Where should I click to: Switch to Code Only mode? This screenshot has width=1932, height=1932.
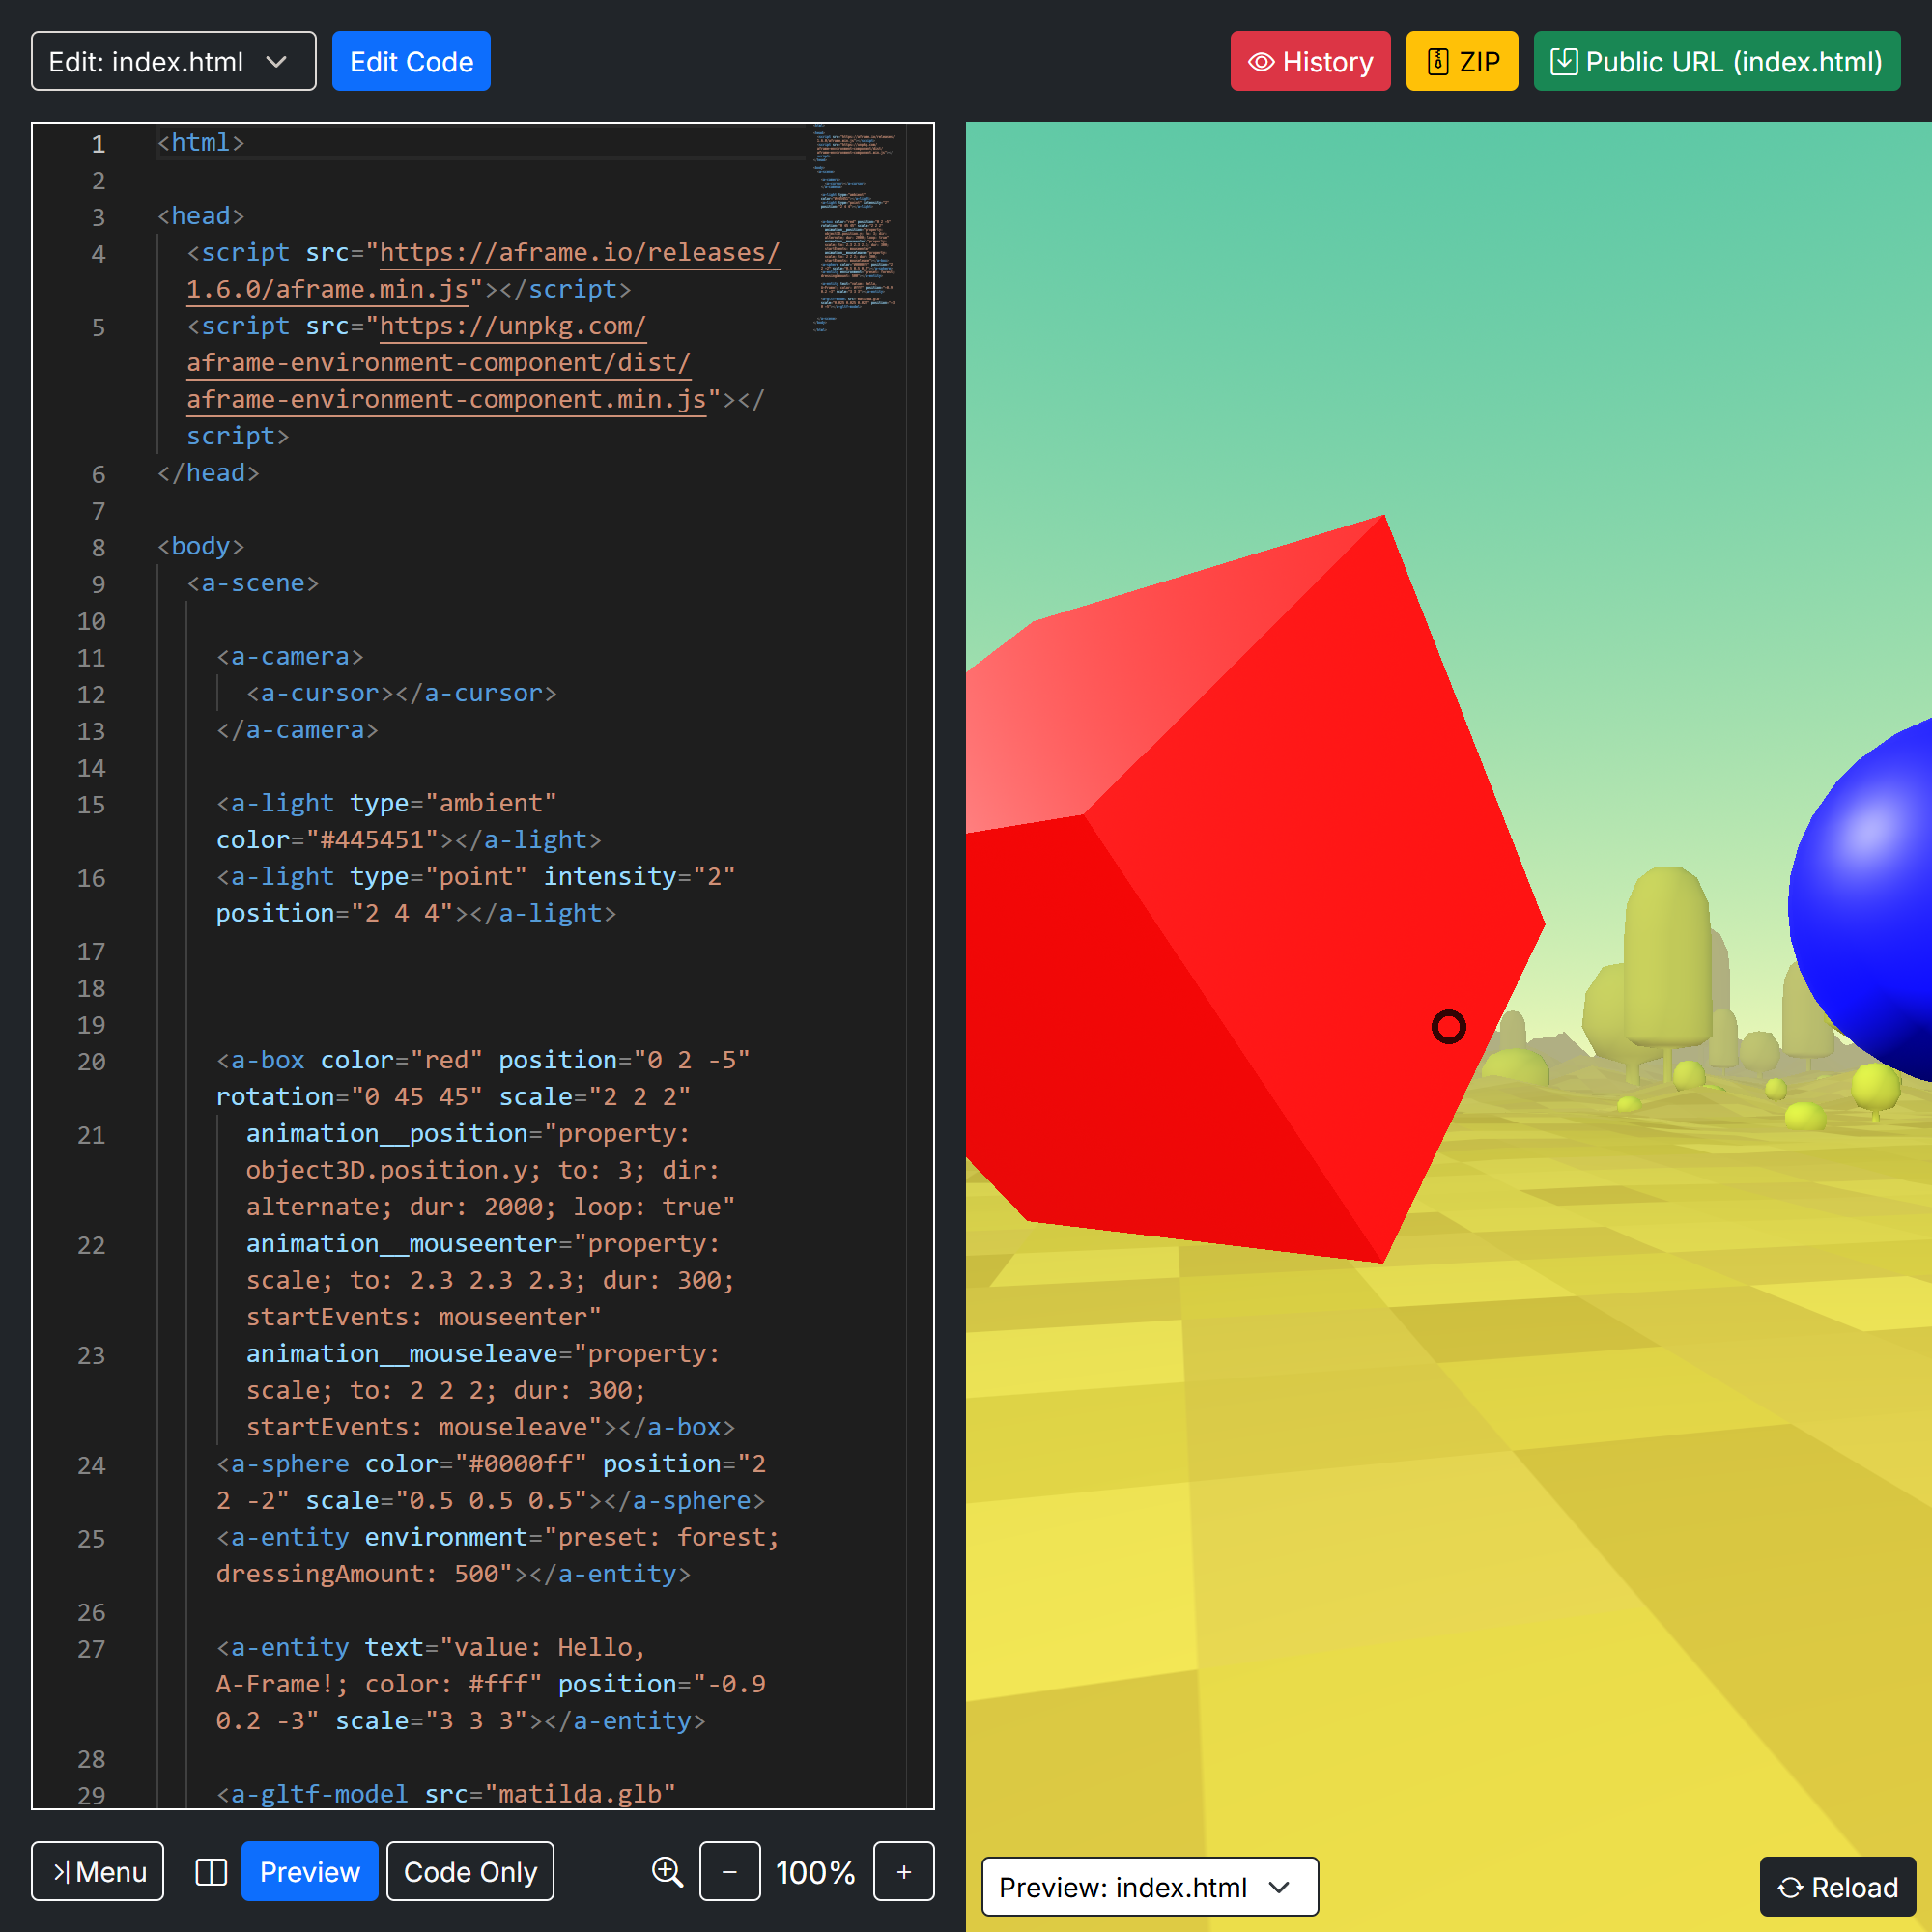pos(470,1872)
